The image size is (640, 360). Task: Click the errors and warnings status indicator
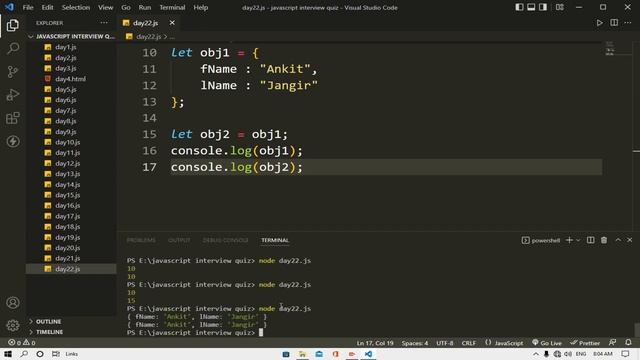click(22, 343)
